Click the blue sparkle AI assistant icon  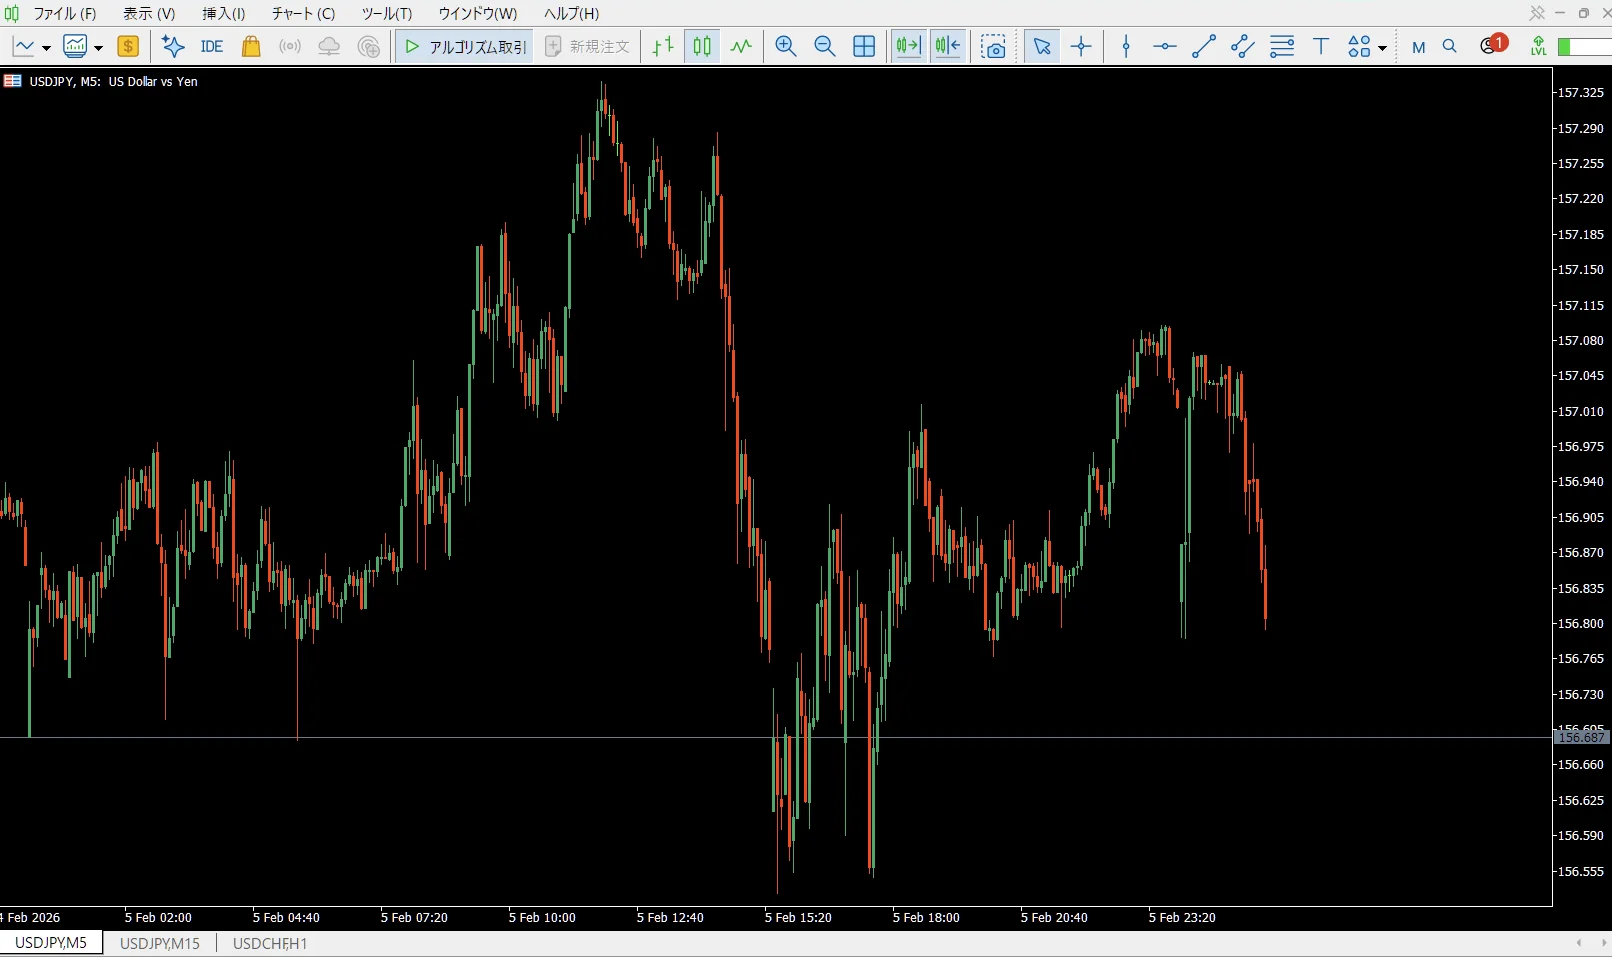point(173,46)
